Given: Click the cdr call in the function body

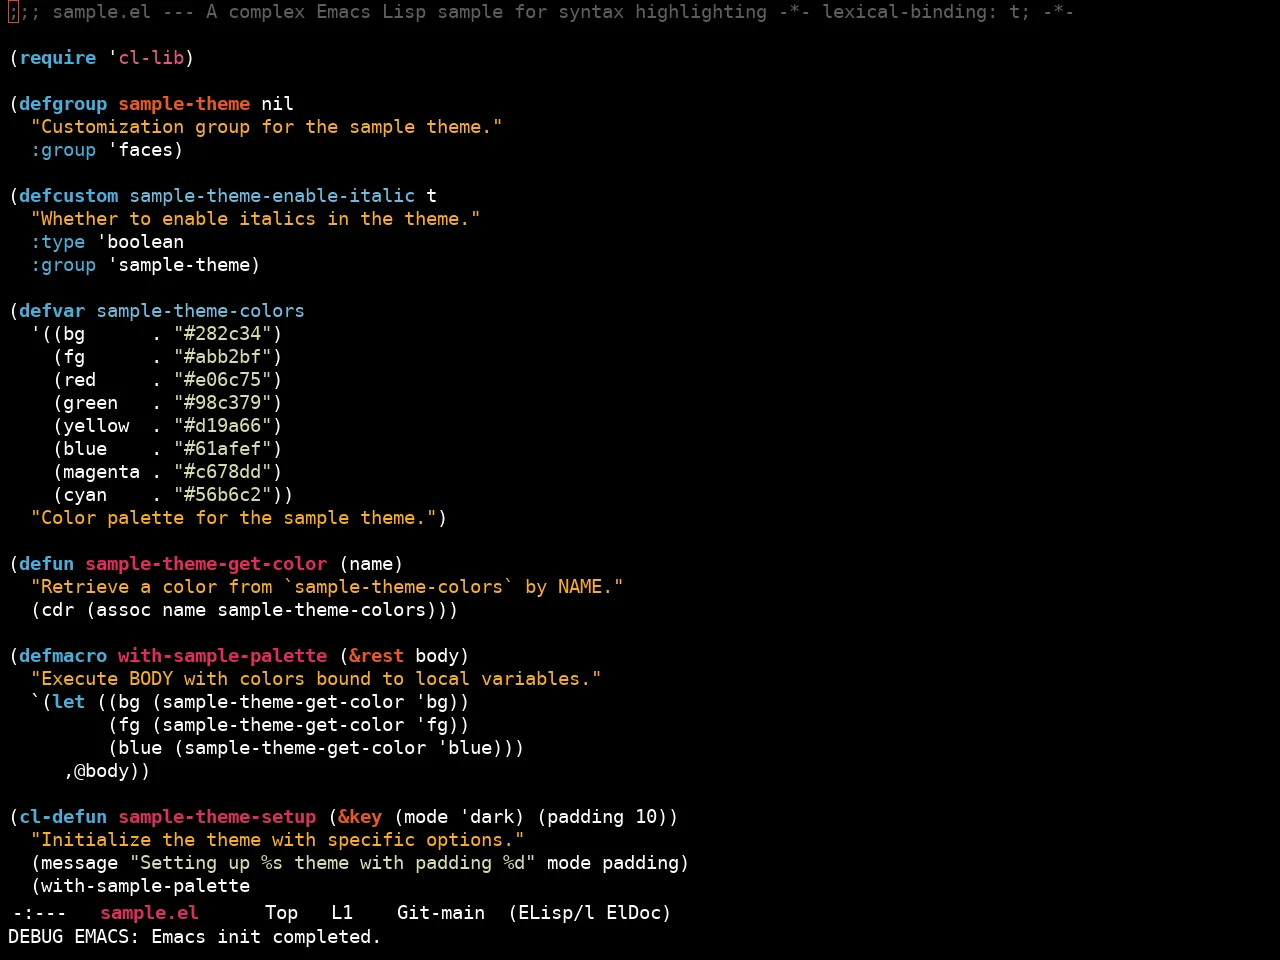Looking at the screenshot, I should click(57, 610).
